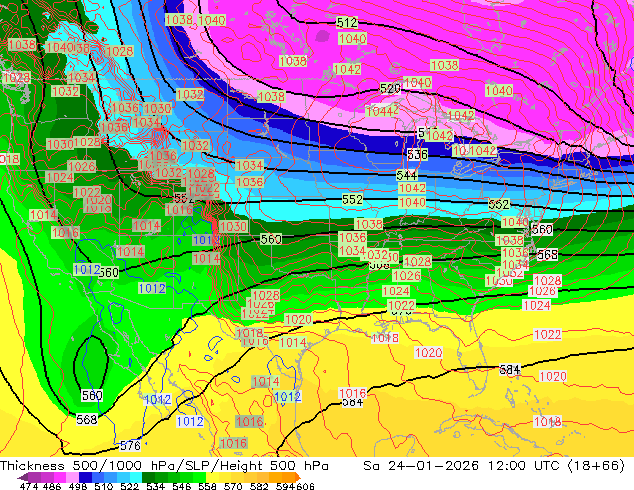Click the map title 'Thickness 500/1000 hPa/SLP/Height 500 hPa'
Image resolution: width=634 pixels, height=490 pixels.
click(x=164, y=466)
